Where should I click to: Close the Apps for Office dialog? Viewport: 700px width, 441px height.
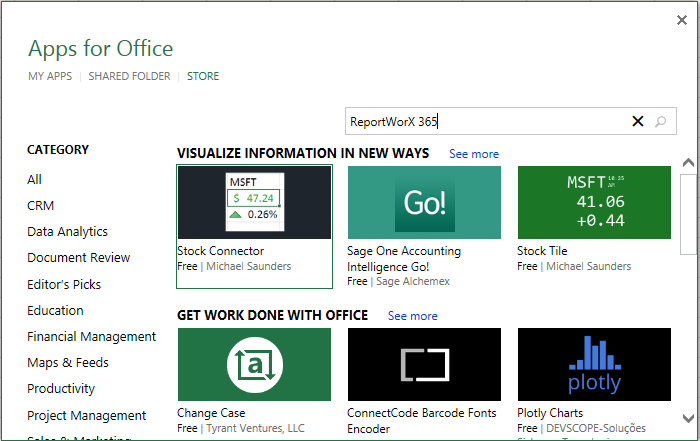pyautogui.click(x=682, y=20)
